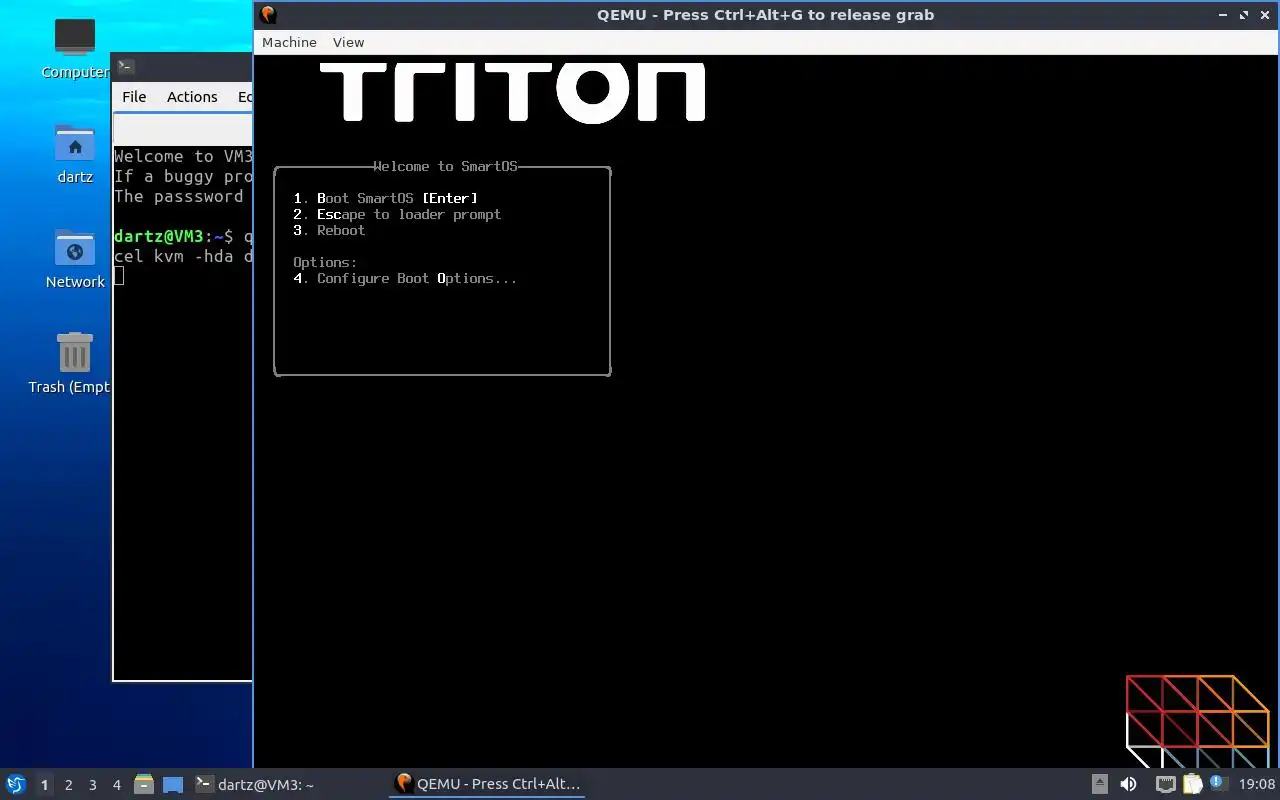The height and width of the screenshot is (800, 1280).
Task: Select Boot SmartOS [Enter] menu entry
Action: pyautogui.click(x=386, y=198)
